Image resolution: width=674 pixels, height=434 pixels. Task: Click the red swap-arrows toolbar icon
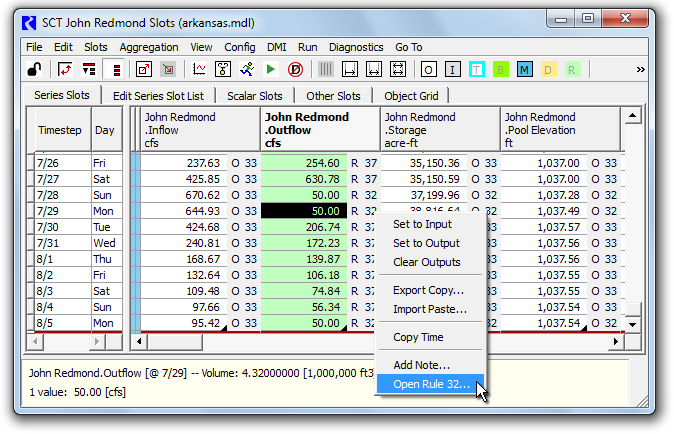(65, 69)
